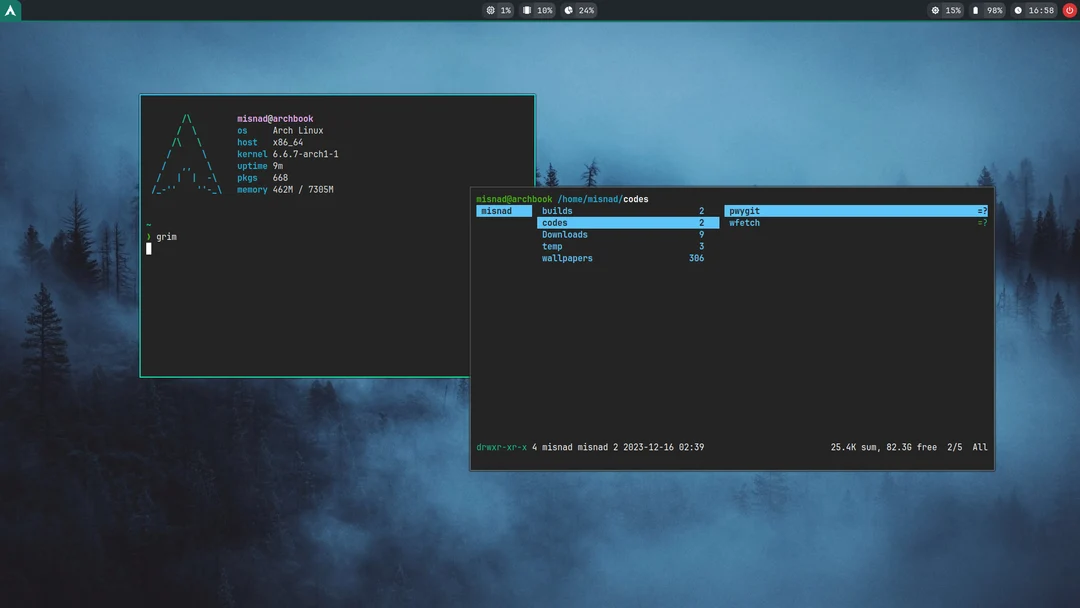Open the clock showing 16:58
The height and width of the screenshot is (608, 1080).
pos(1033,10)
